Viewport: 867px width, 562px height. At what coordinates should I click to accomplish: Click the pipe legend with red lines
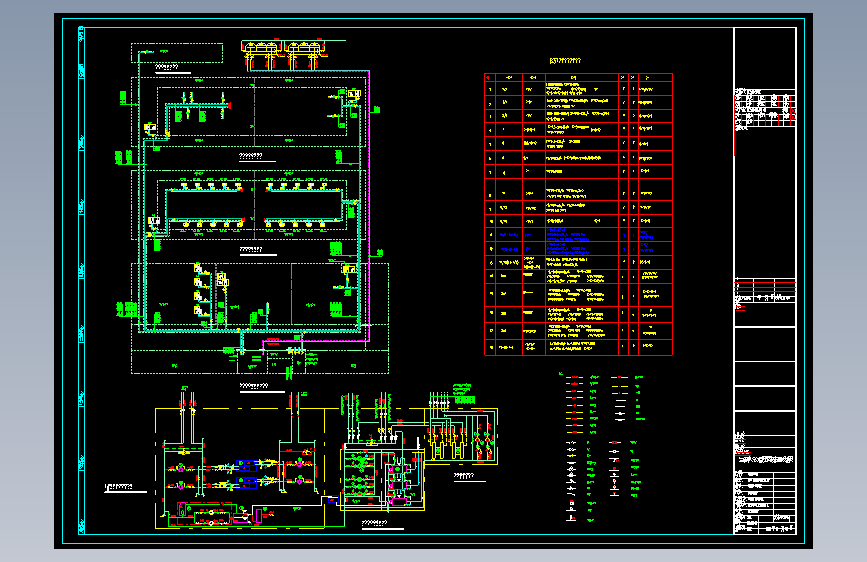582,404
